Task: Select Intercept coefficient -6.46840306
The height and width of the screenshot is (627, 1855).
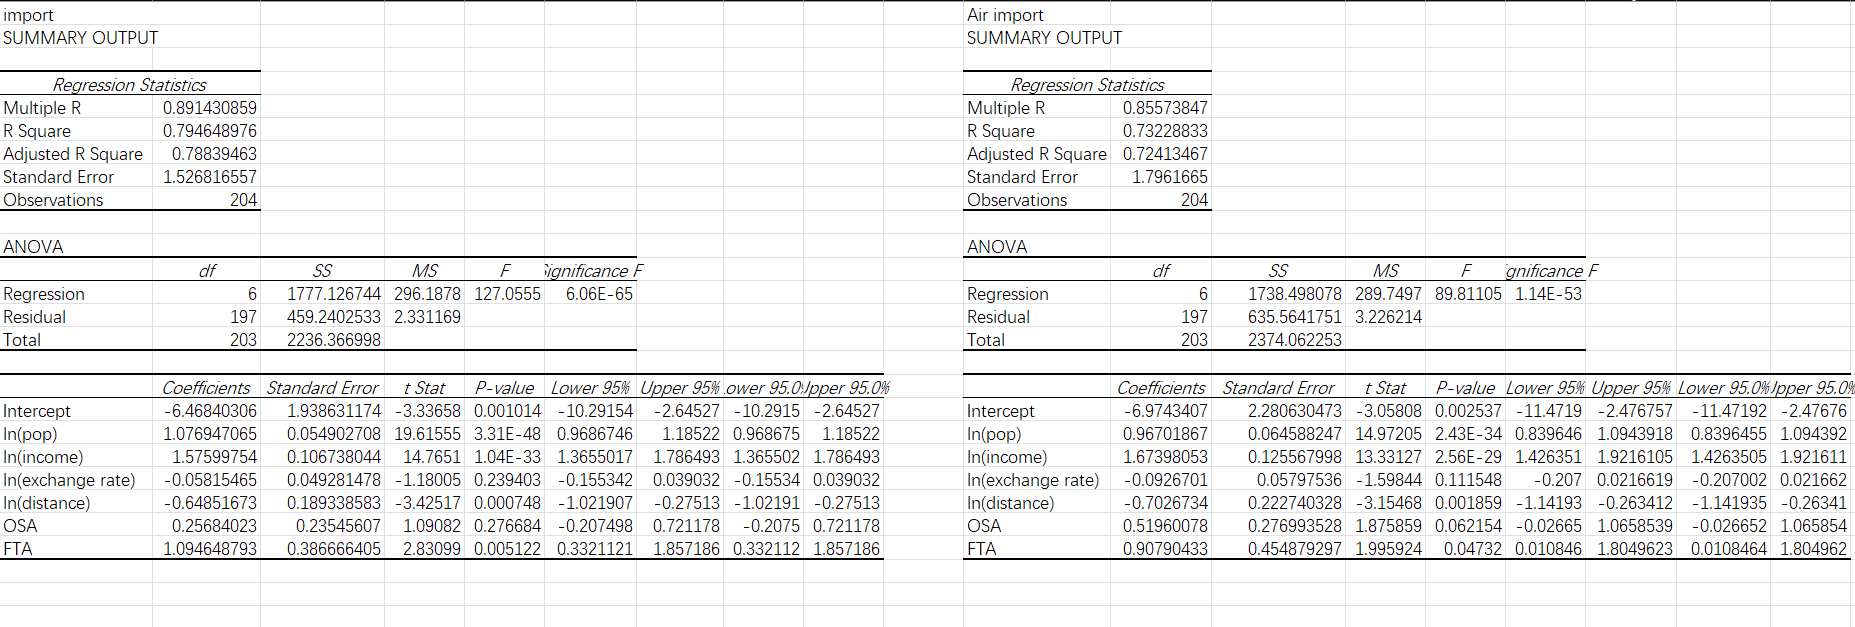Action: point(210,411)
